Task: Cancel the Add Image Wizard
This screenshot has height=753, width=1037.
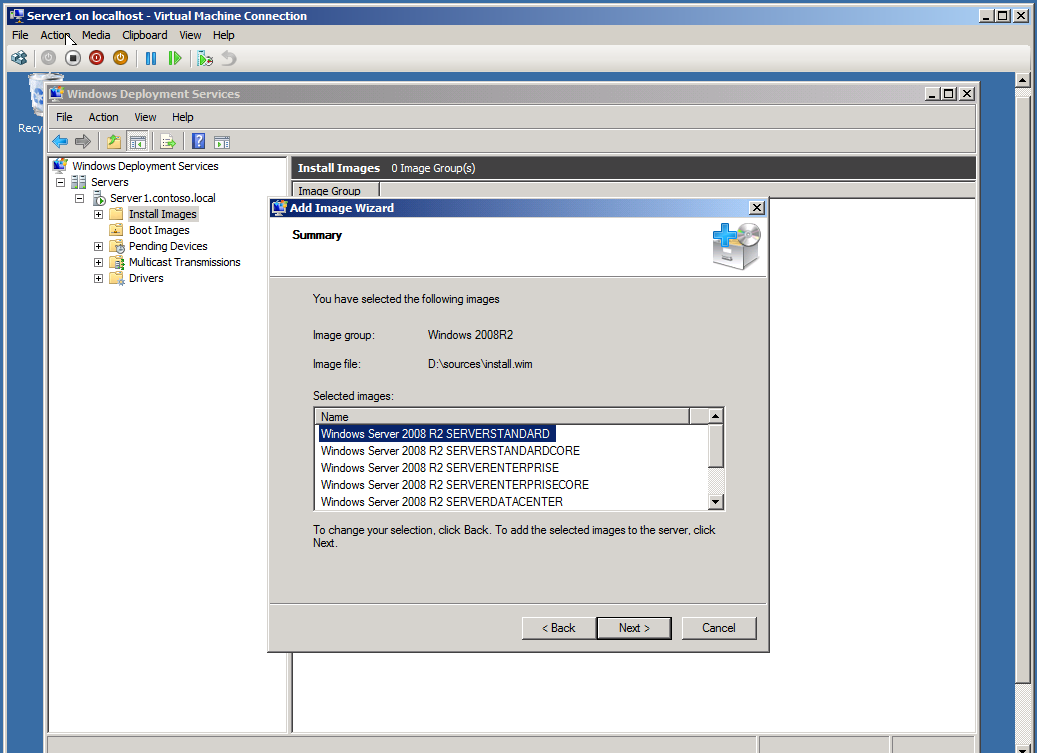Action: tap(719, 628)
